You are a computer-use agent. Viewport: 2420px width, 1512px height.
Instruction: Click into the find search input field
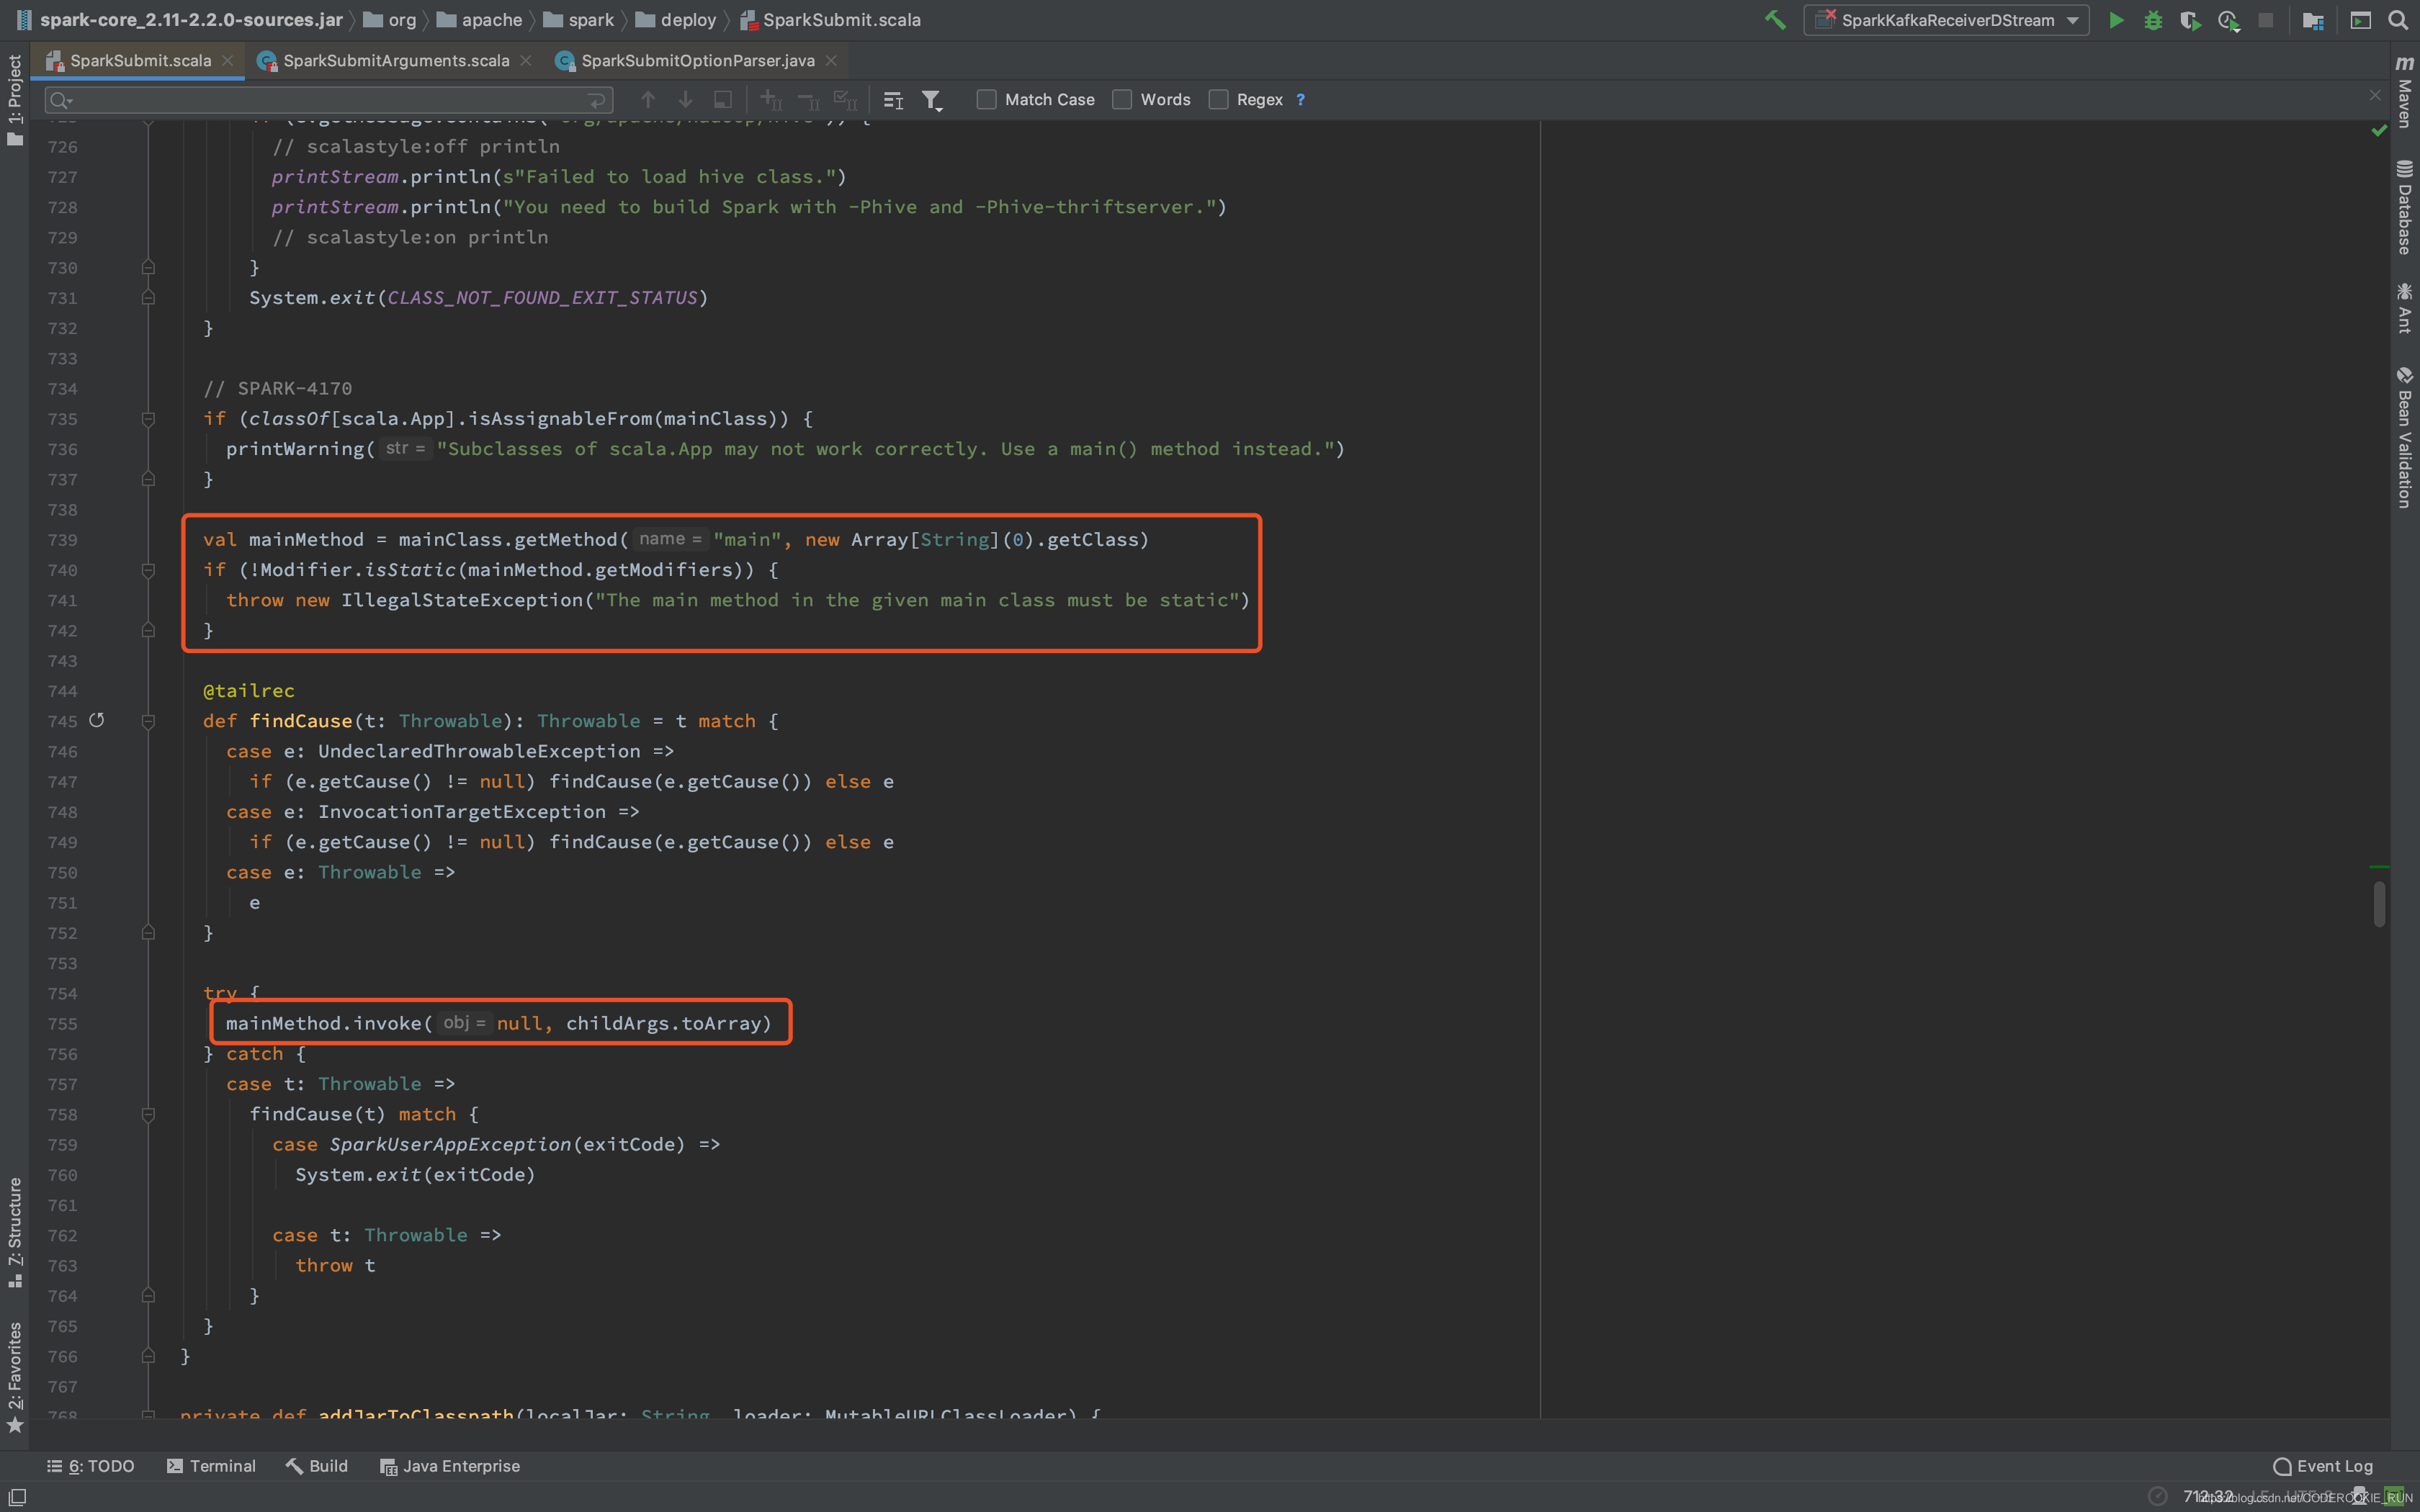tap(330, 100)
